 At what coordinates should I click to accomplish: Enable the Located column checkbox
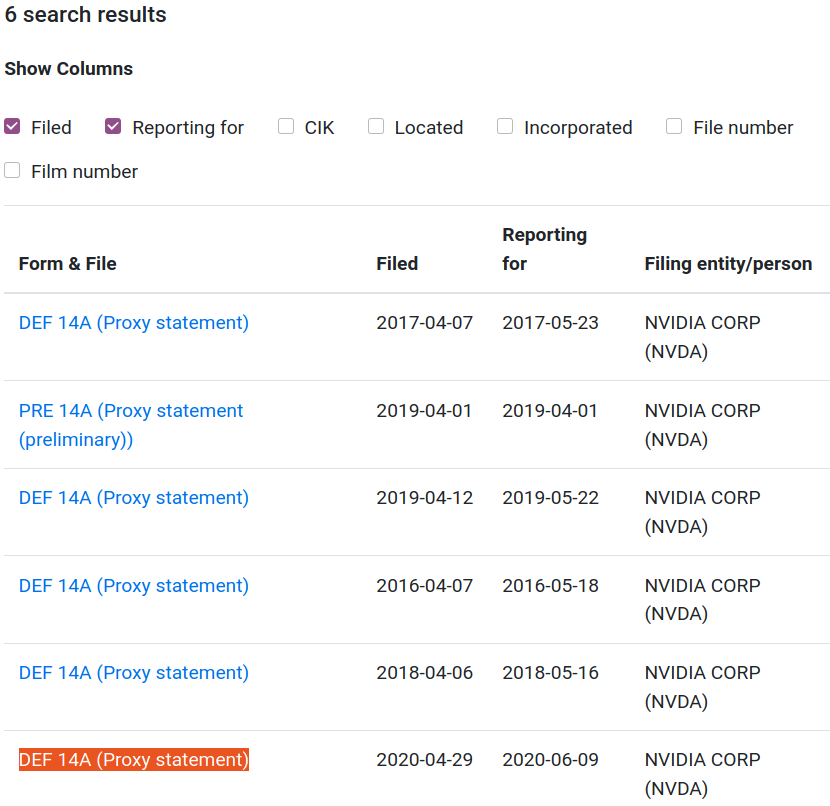coord(376,127)
